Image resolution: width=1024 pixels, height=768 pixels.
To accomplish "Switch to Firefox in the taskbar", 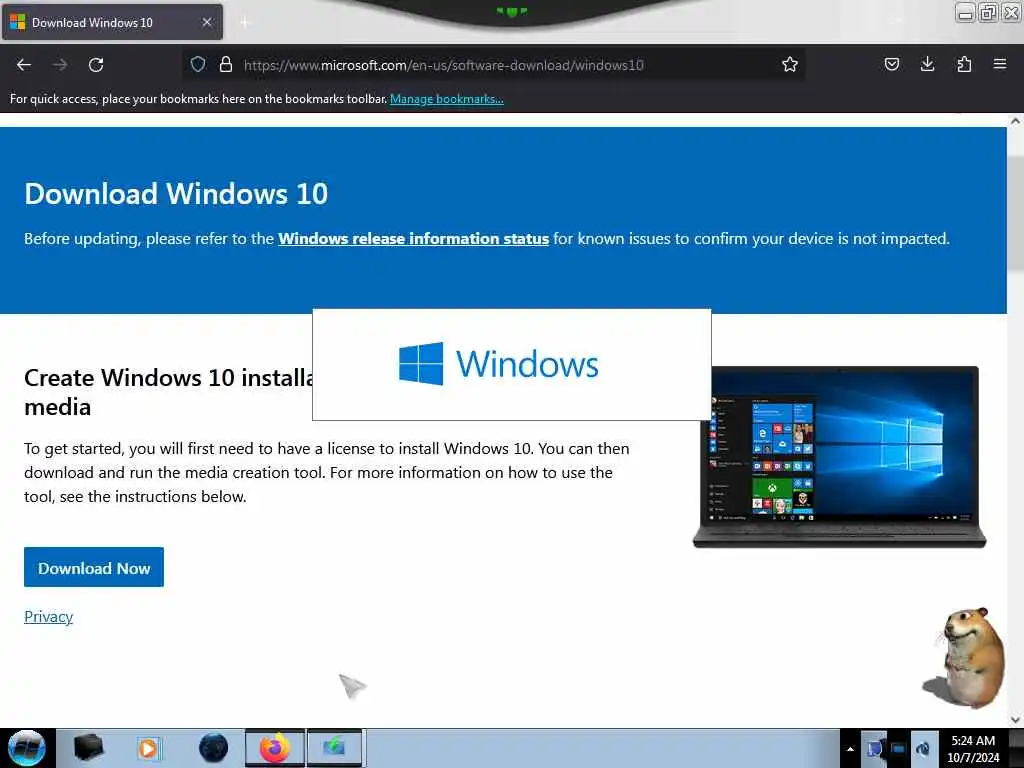I will (275, 748).
